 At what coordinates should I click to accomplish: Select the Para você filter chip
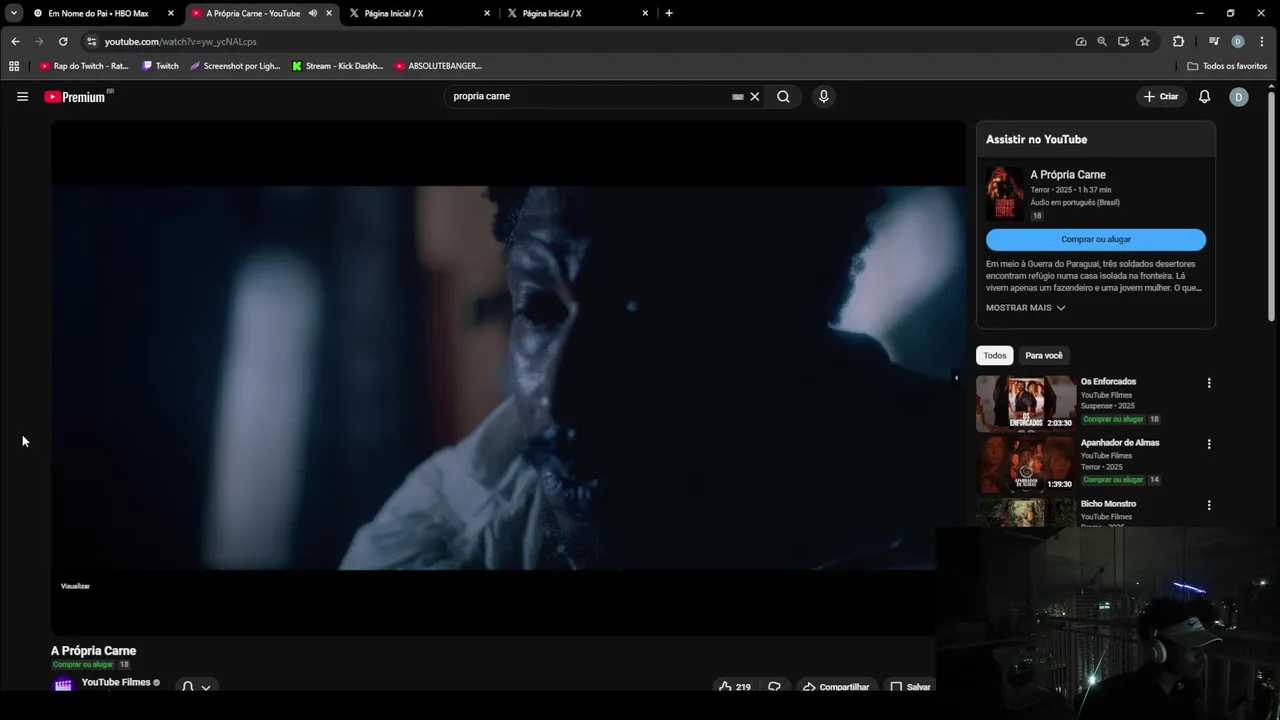[x=1044, y=356]
